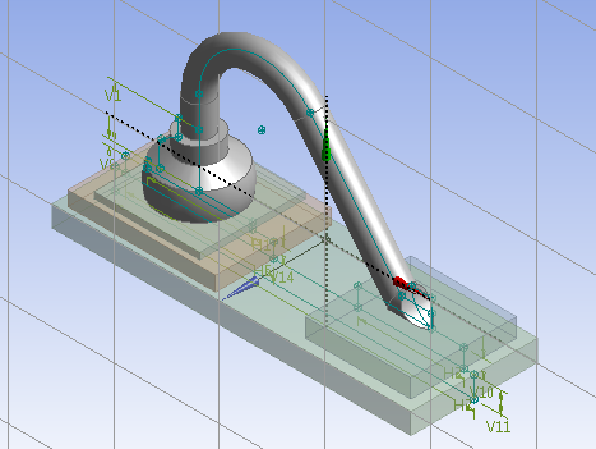The width and height of the screenshot is (596, 449).
Task: Select the V1 dimension label
Action: pyautogui.click(x=113, y=94)
